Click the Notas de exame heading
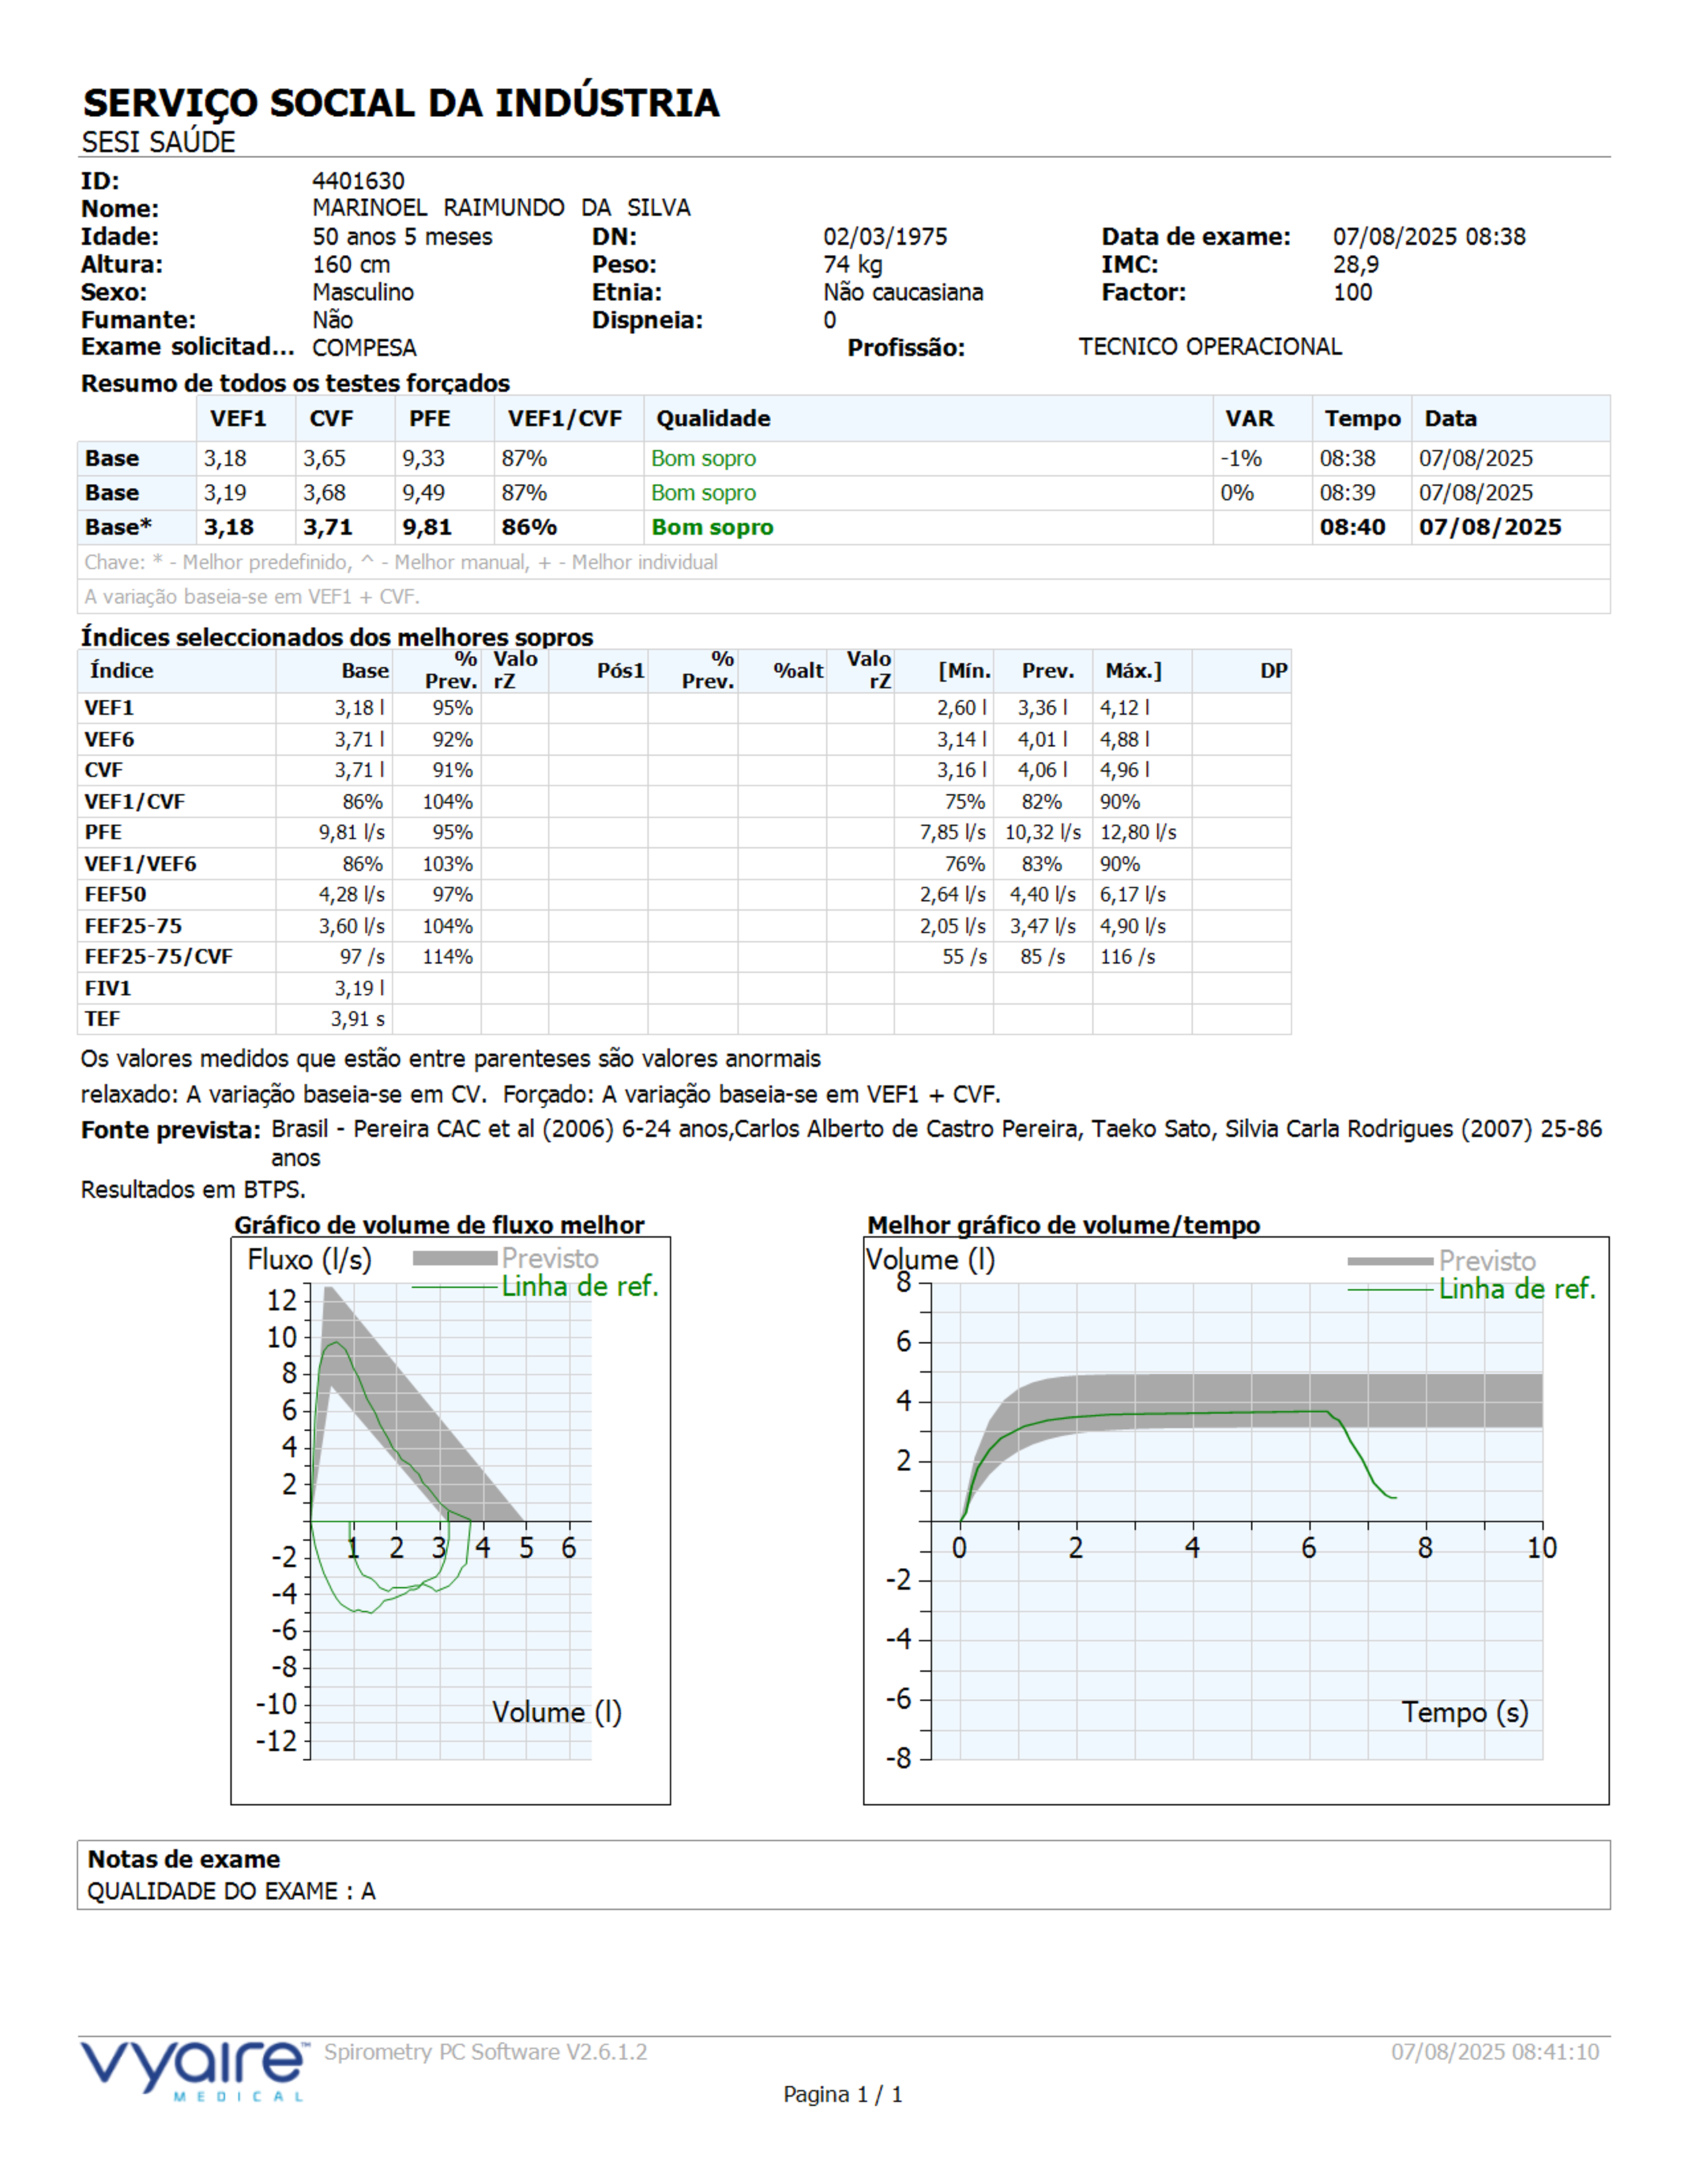The image size is (1688, 2184). pos(184,1860)
